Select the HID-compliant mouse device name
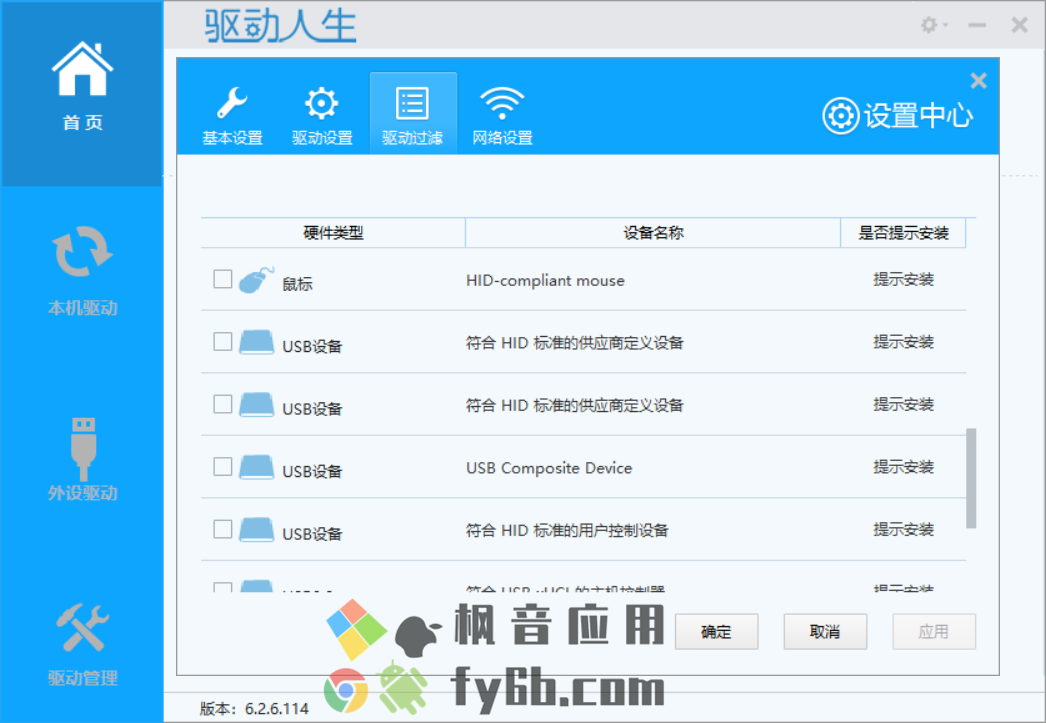The image size is (1046, 723). coord(545,281)
